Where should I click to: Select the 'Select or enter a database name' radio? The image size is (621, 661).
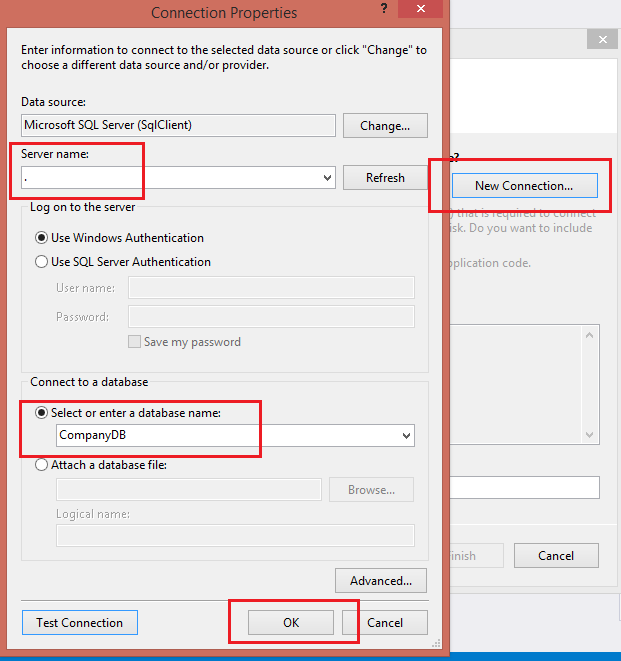point(42,413)
